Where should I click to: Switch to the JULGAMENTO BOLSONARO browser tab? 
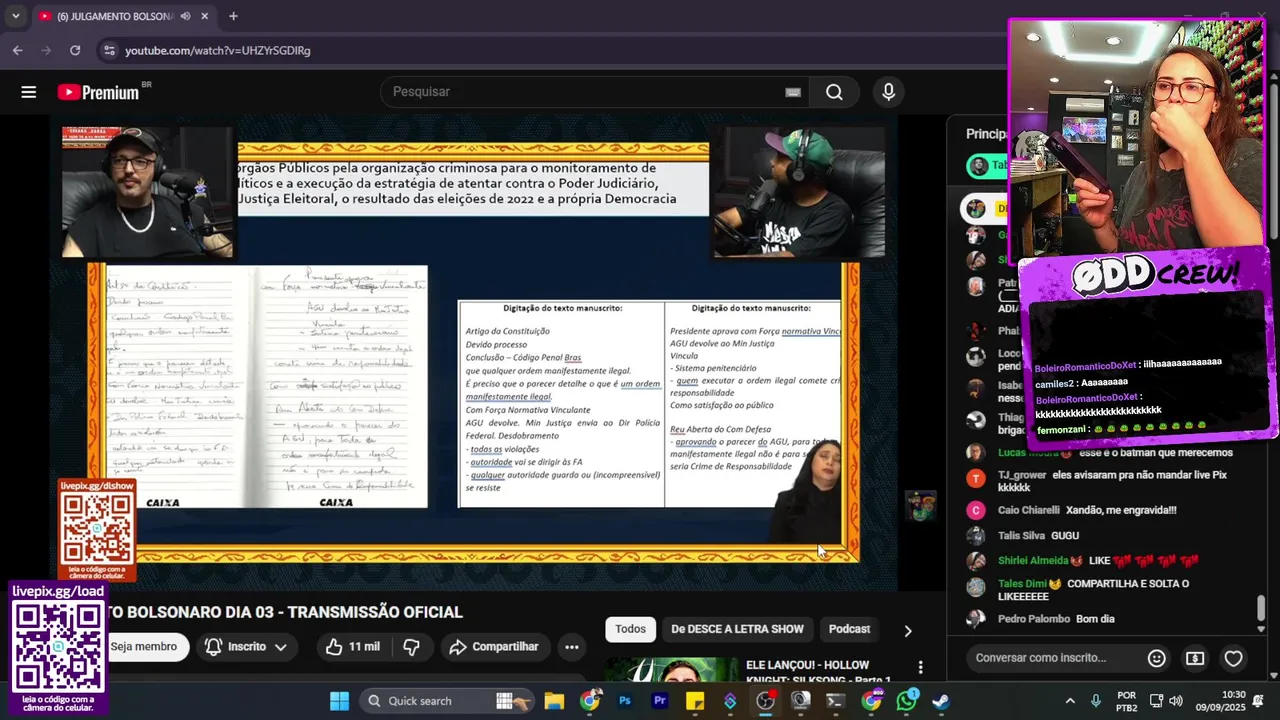(115, 16)
